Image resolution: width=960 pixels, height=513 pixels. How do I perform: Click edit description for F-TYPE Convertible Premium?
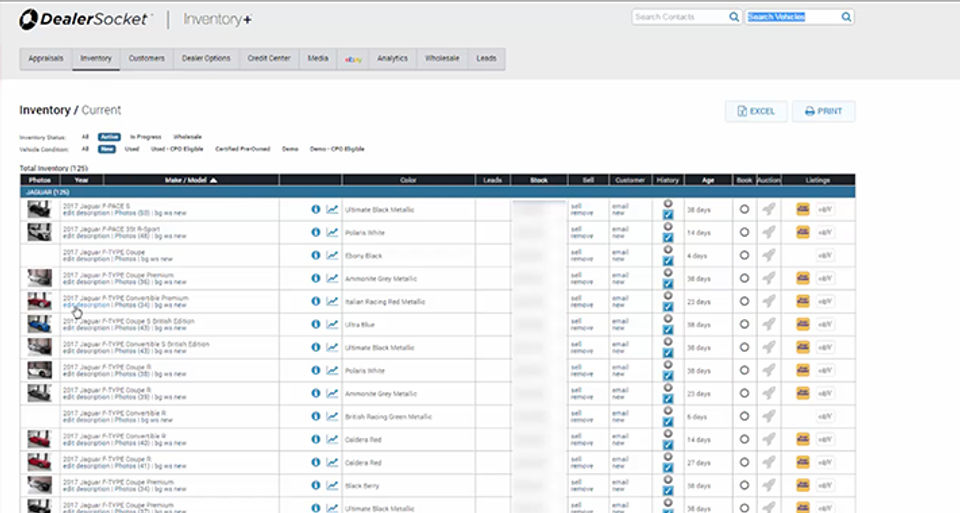[x=86, y=305]
